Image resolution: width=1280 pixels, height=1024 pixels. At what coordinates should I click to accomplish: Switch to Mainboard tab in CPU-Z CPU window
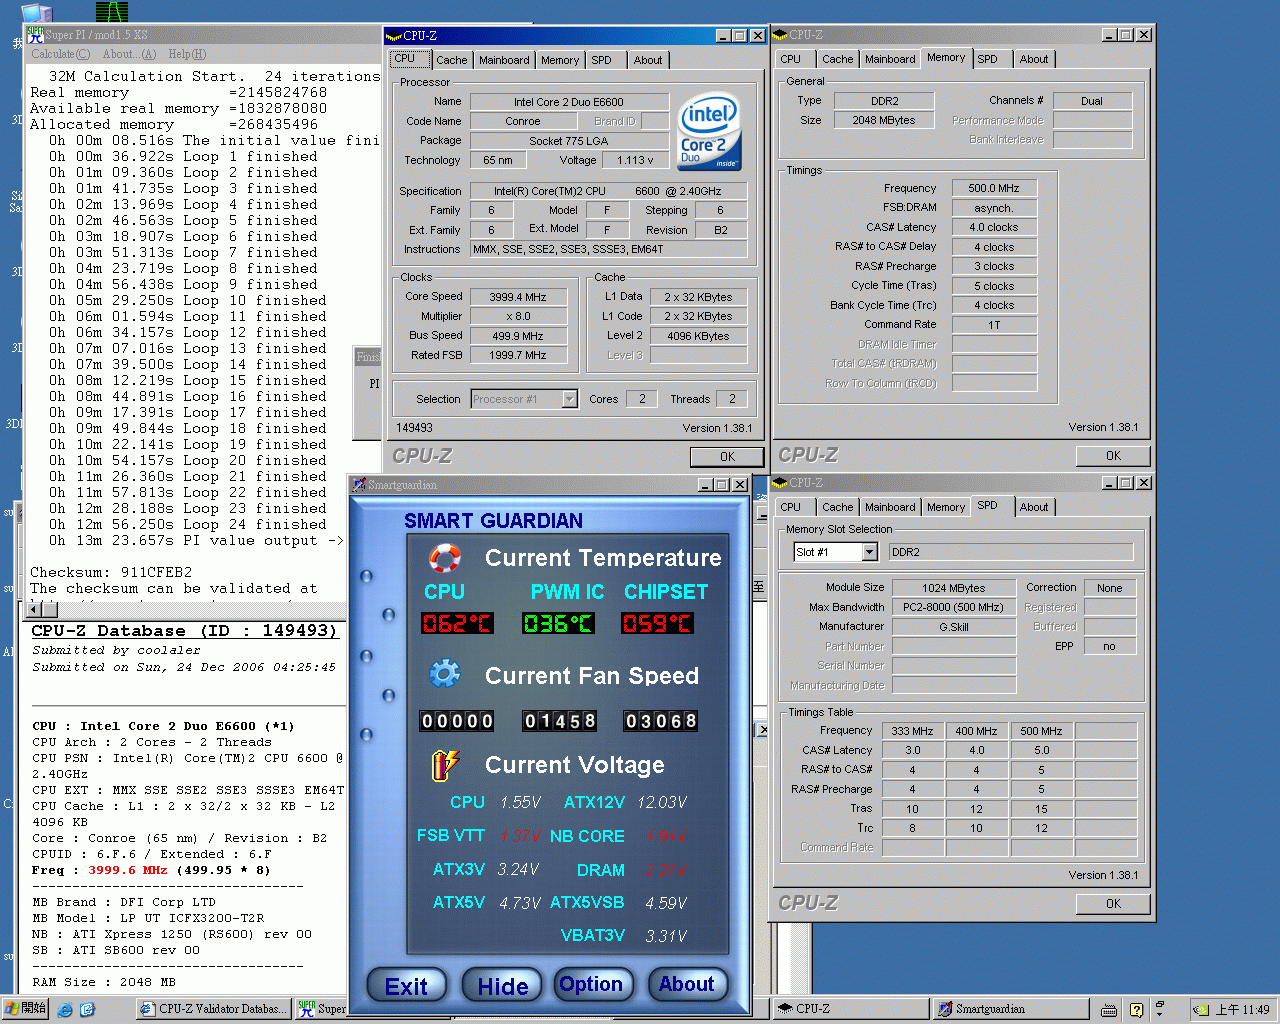point(504,60)
